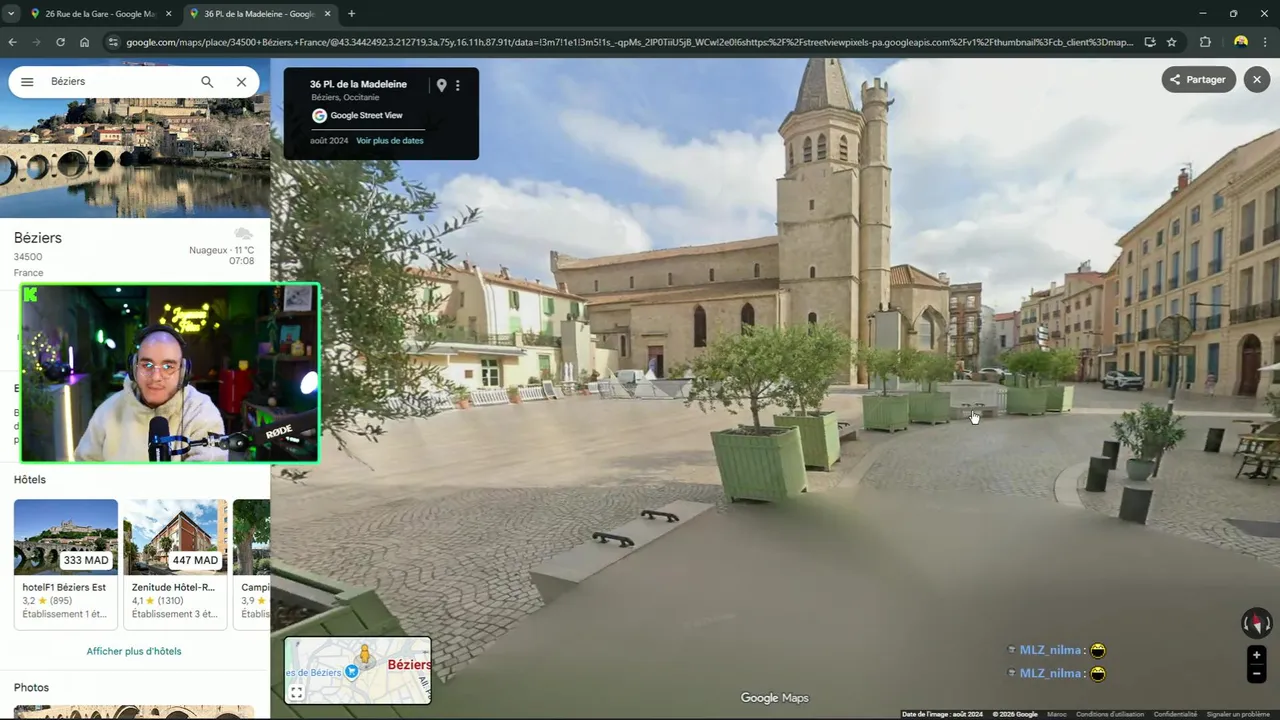Click the location pin icon in Street View card
This screenshot has width=1280, height=720.
(441, 86)
